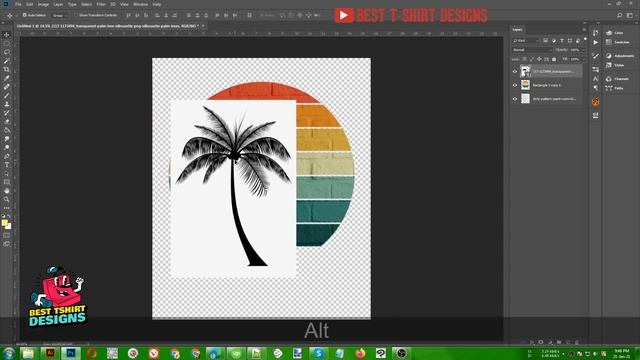Screen dimensions: 640x360
Task: Open the Channels panel
Action: point(618,78)
